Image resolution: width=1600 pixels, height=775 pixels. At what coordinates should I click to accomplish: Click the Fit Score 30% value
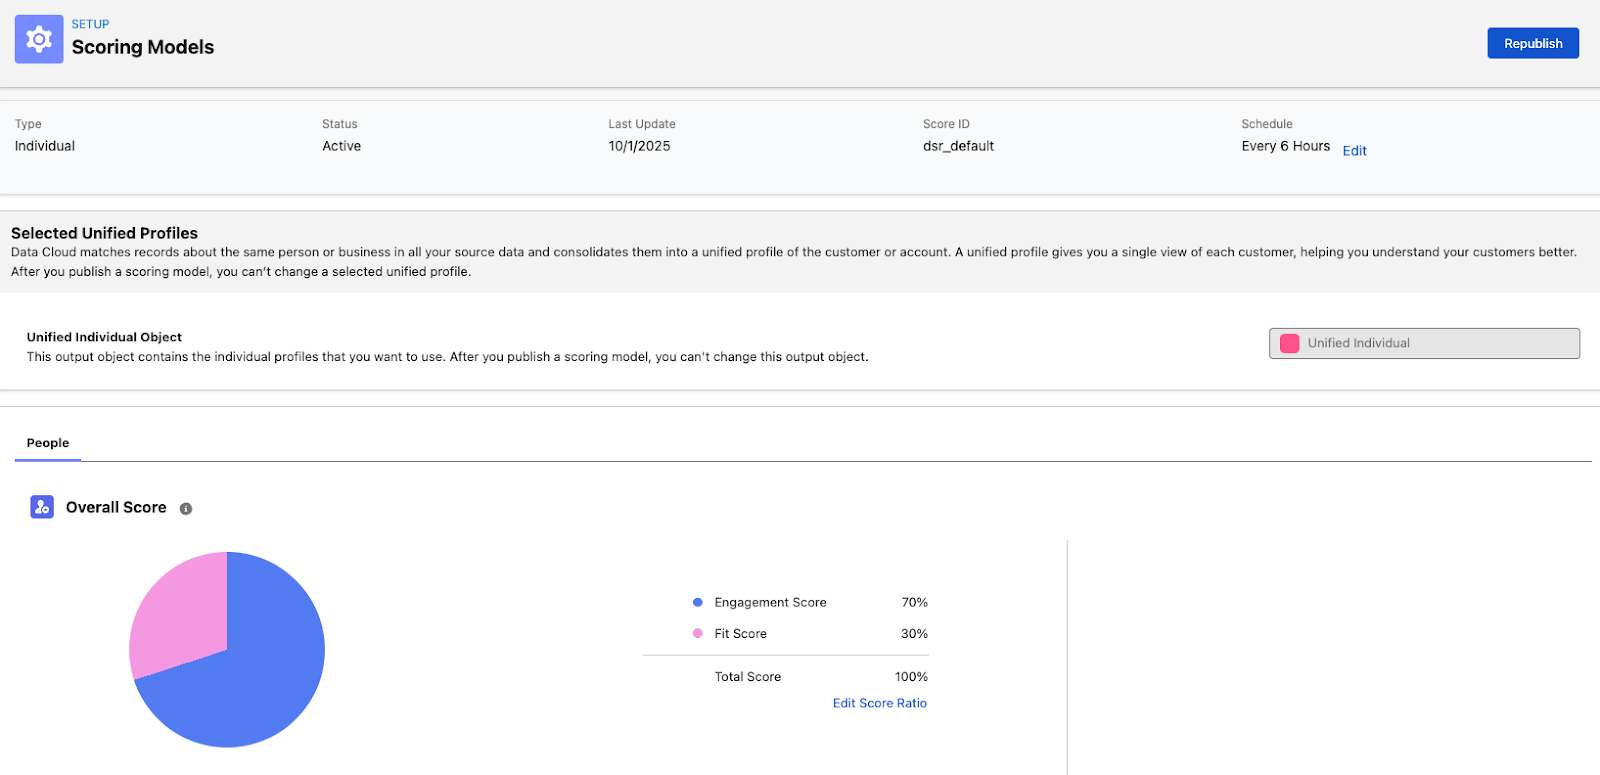(914, 633)
